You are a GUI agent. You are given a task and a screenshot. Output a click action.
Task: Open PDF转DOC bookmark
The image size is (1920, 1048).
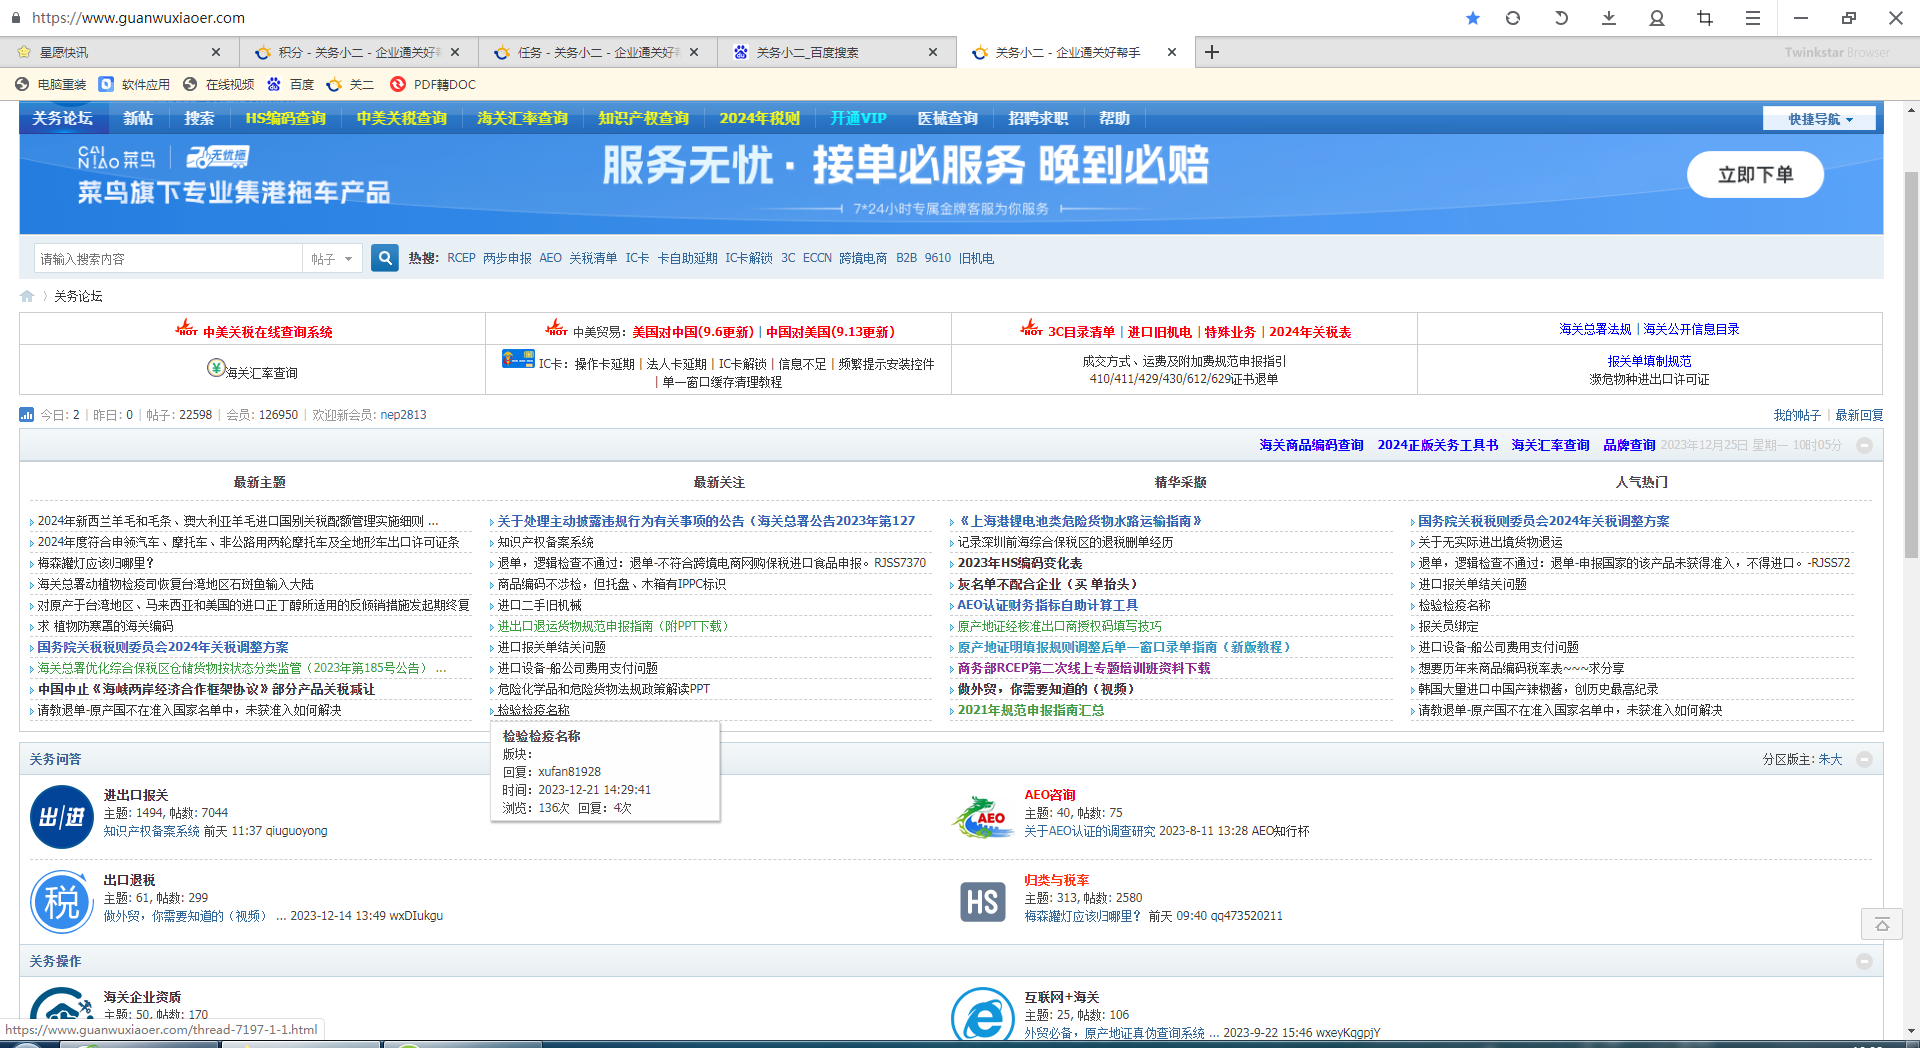(x=434, y=85)
